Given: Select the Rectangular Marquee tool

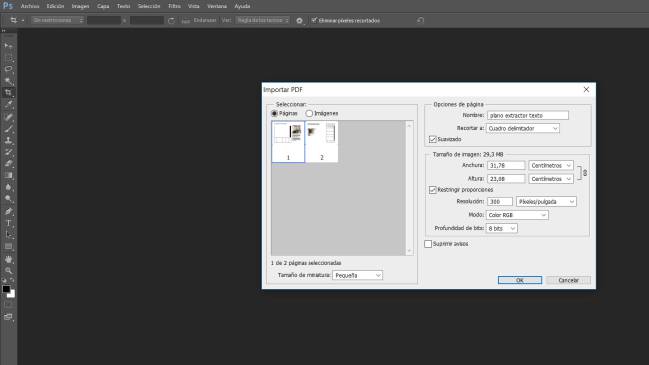Looking at the screenshot, I should (8, 58).
